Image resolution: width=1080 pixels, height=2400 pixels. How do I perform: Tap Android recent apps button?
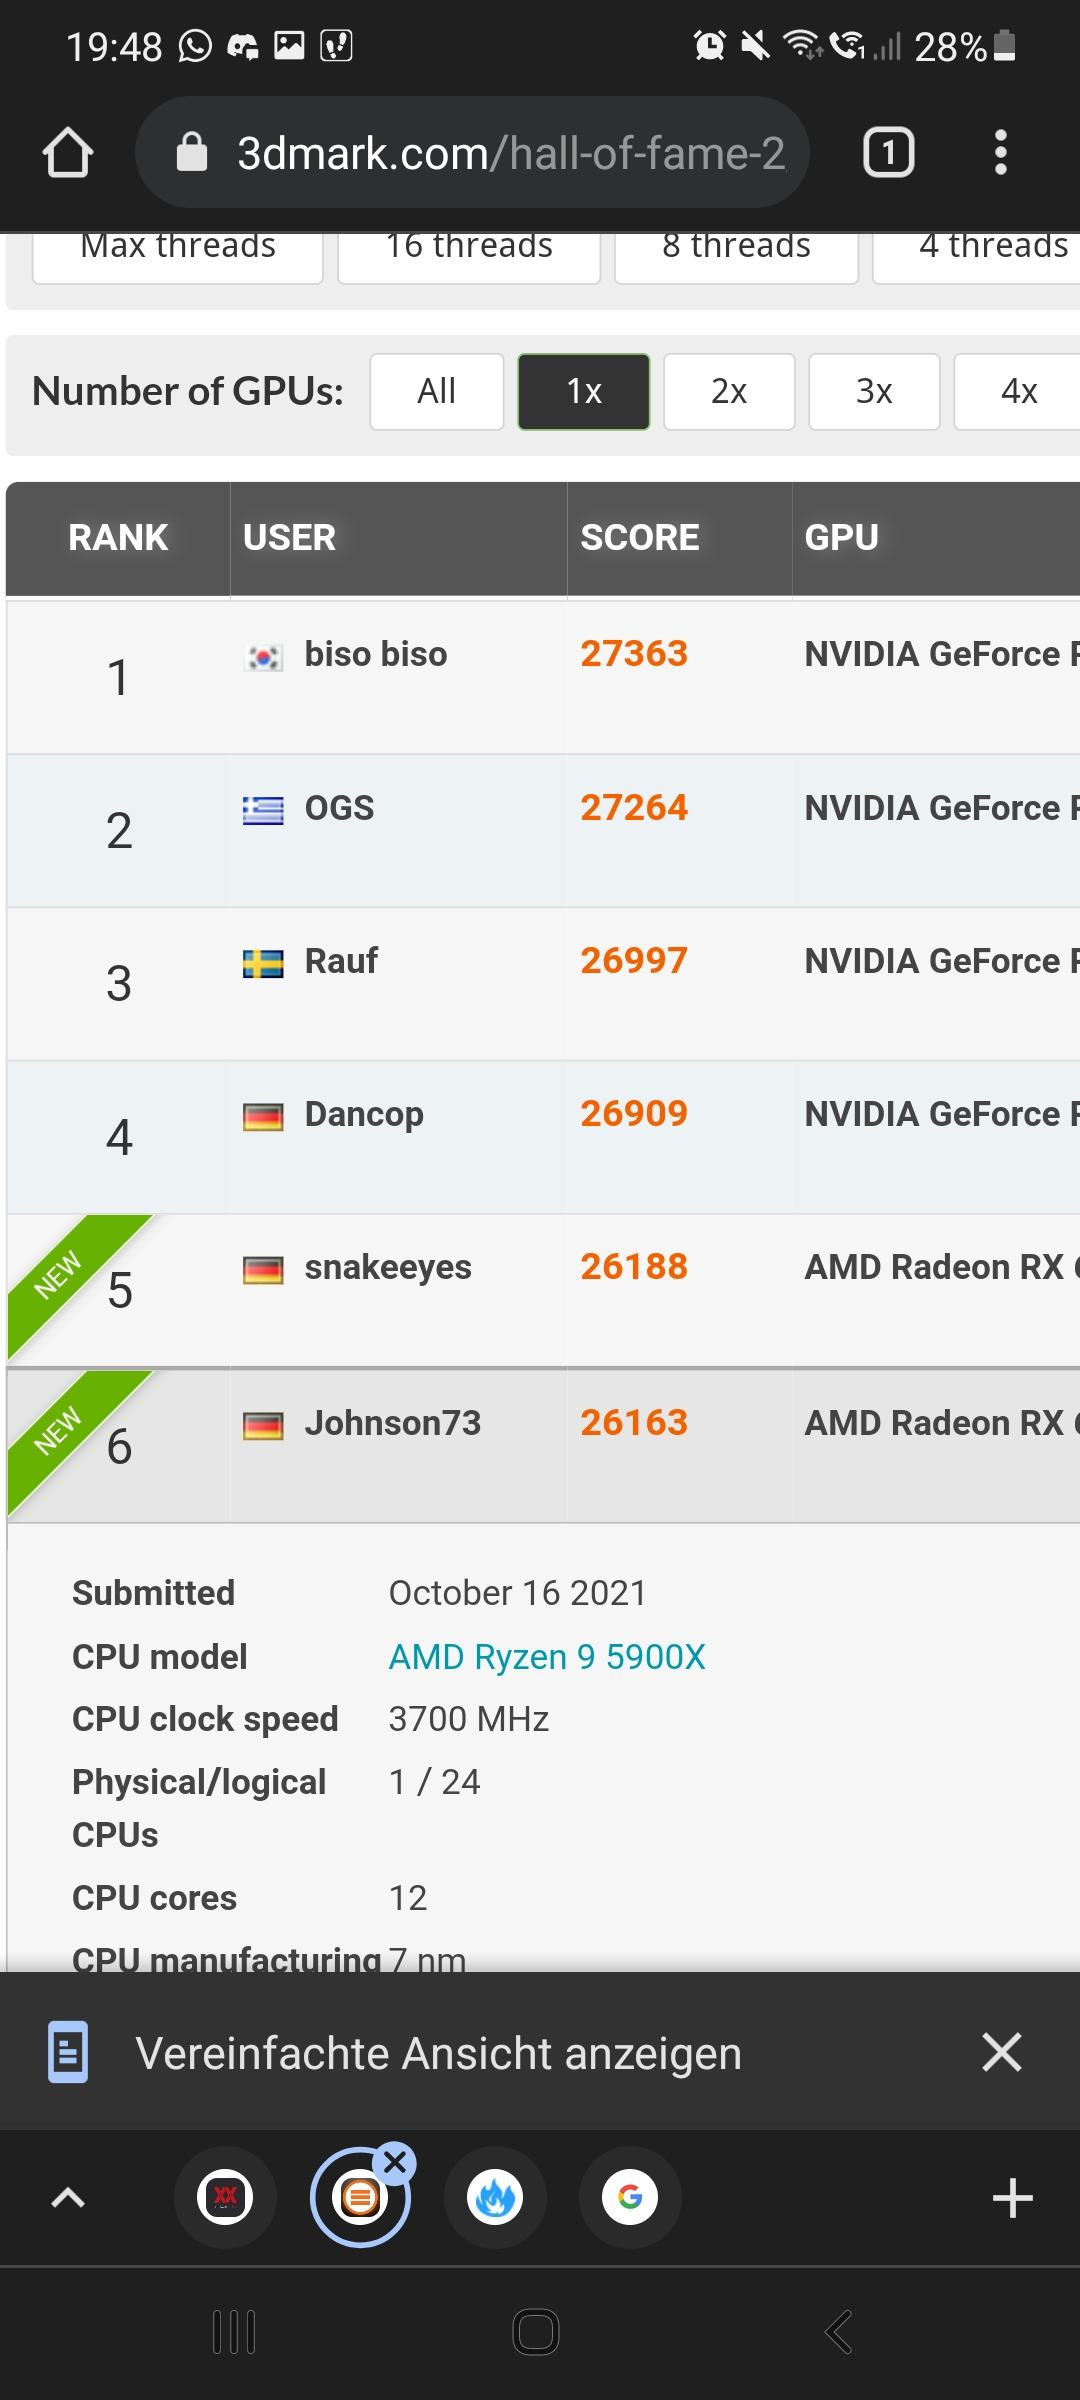pos(235,2332)
